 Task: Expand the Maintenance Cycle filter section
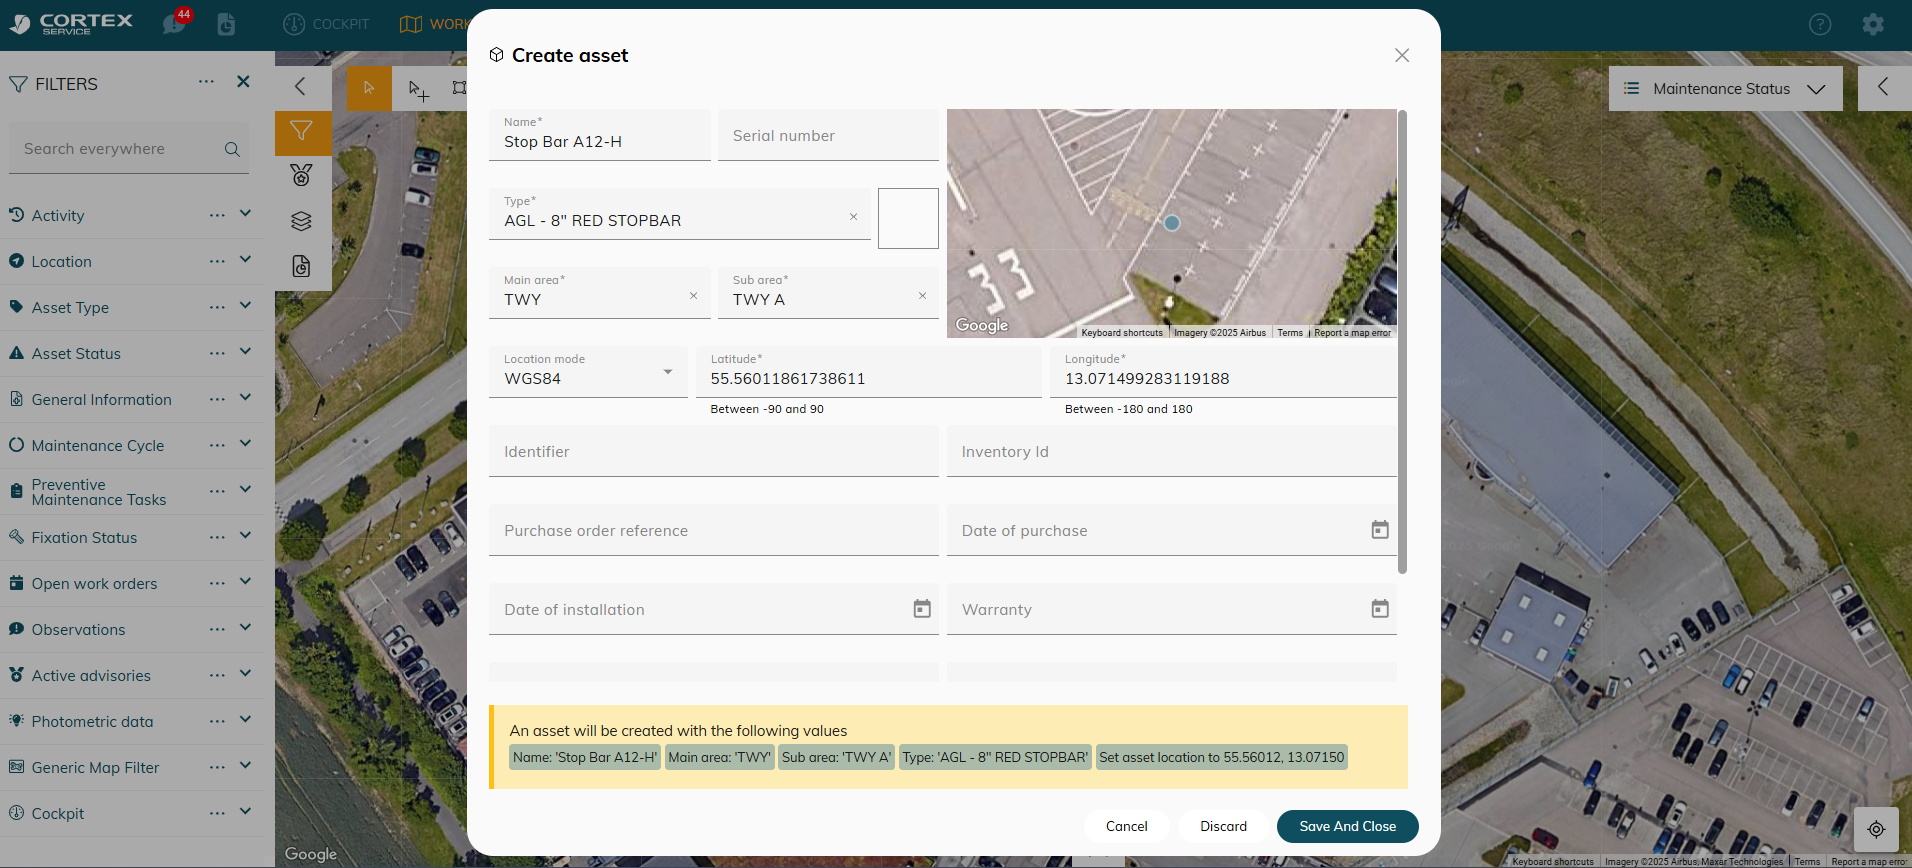245,444
